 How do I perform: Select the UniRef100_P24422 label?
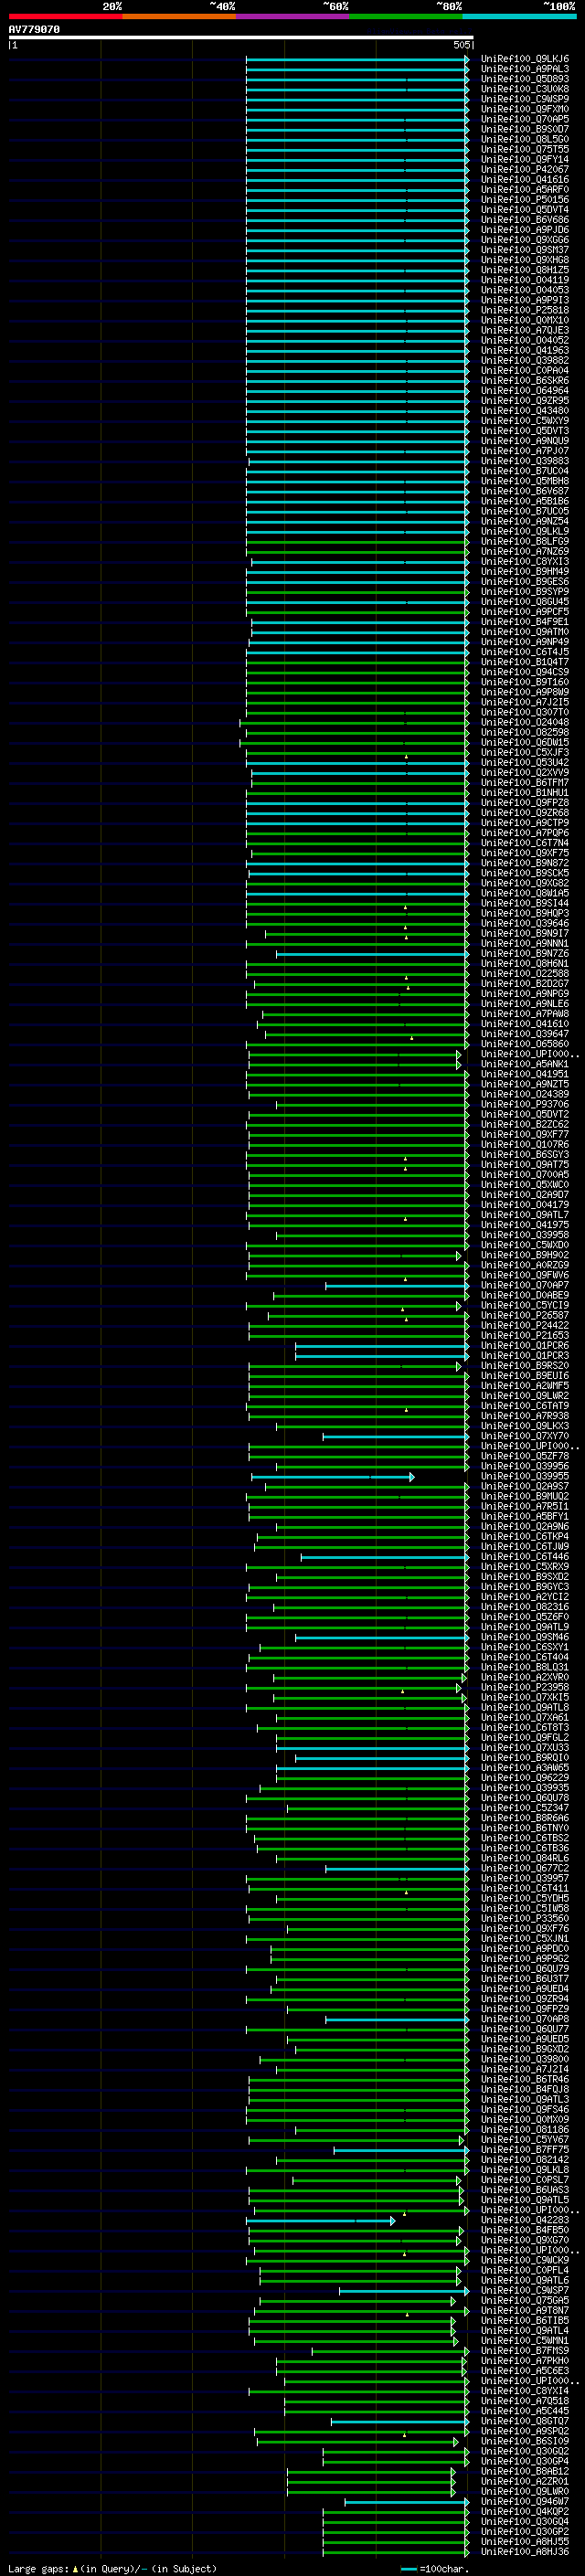coord(524,1326)
